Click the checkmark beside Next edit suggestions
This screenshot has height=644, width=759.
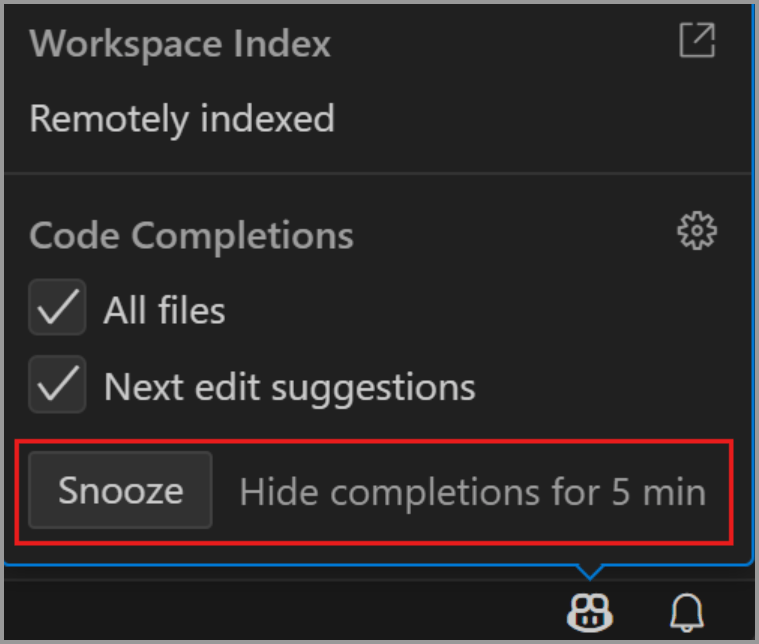[x=57, y=386]
